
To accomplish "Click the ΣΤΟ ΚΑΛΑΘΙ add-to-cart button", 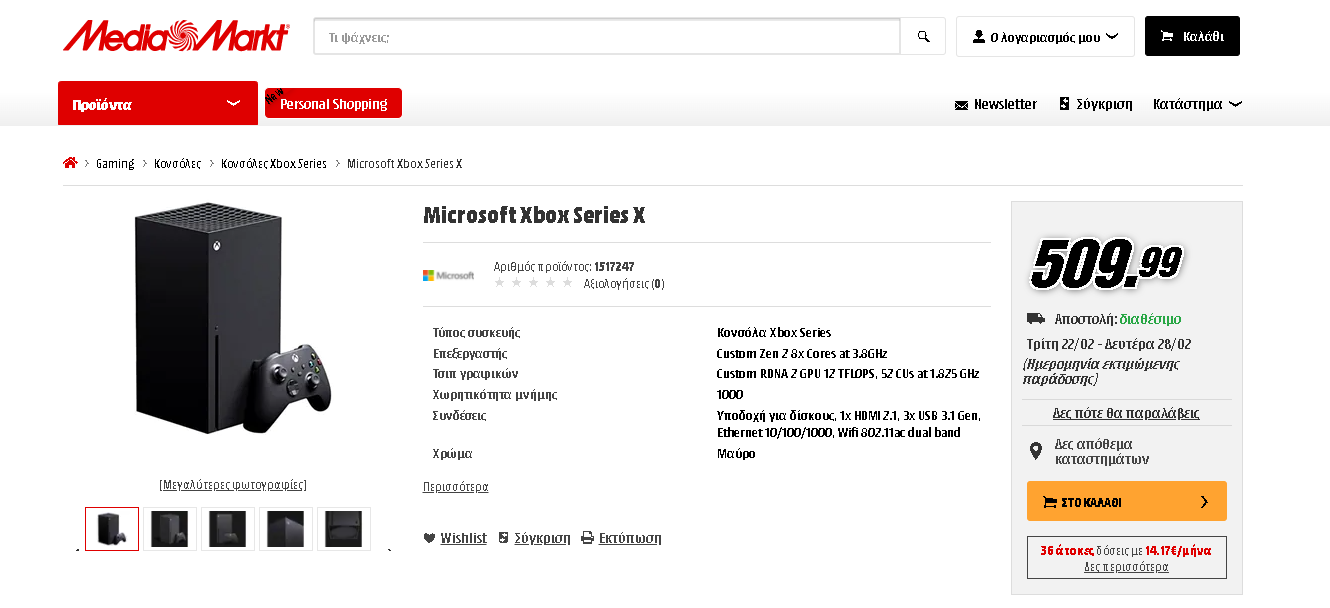I will [x=1127, y=501].
